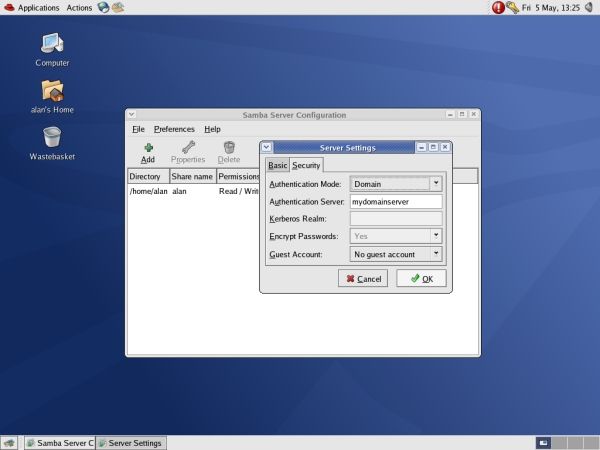
Task: Minimize the Server Settings dialog
Action: click(421, 147)
